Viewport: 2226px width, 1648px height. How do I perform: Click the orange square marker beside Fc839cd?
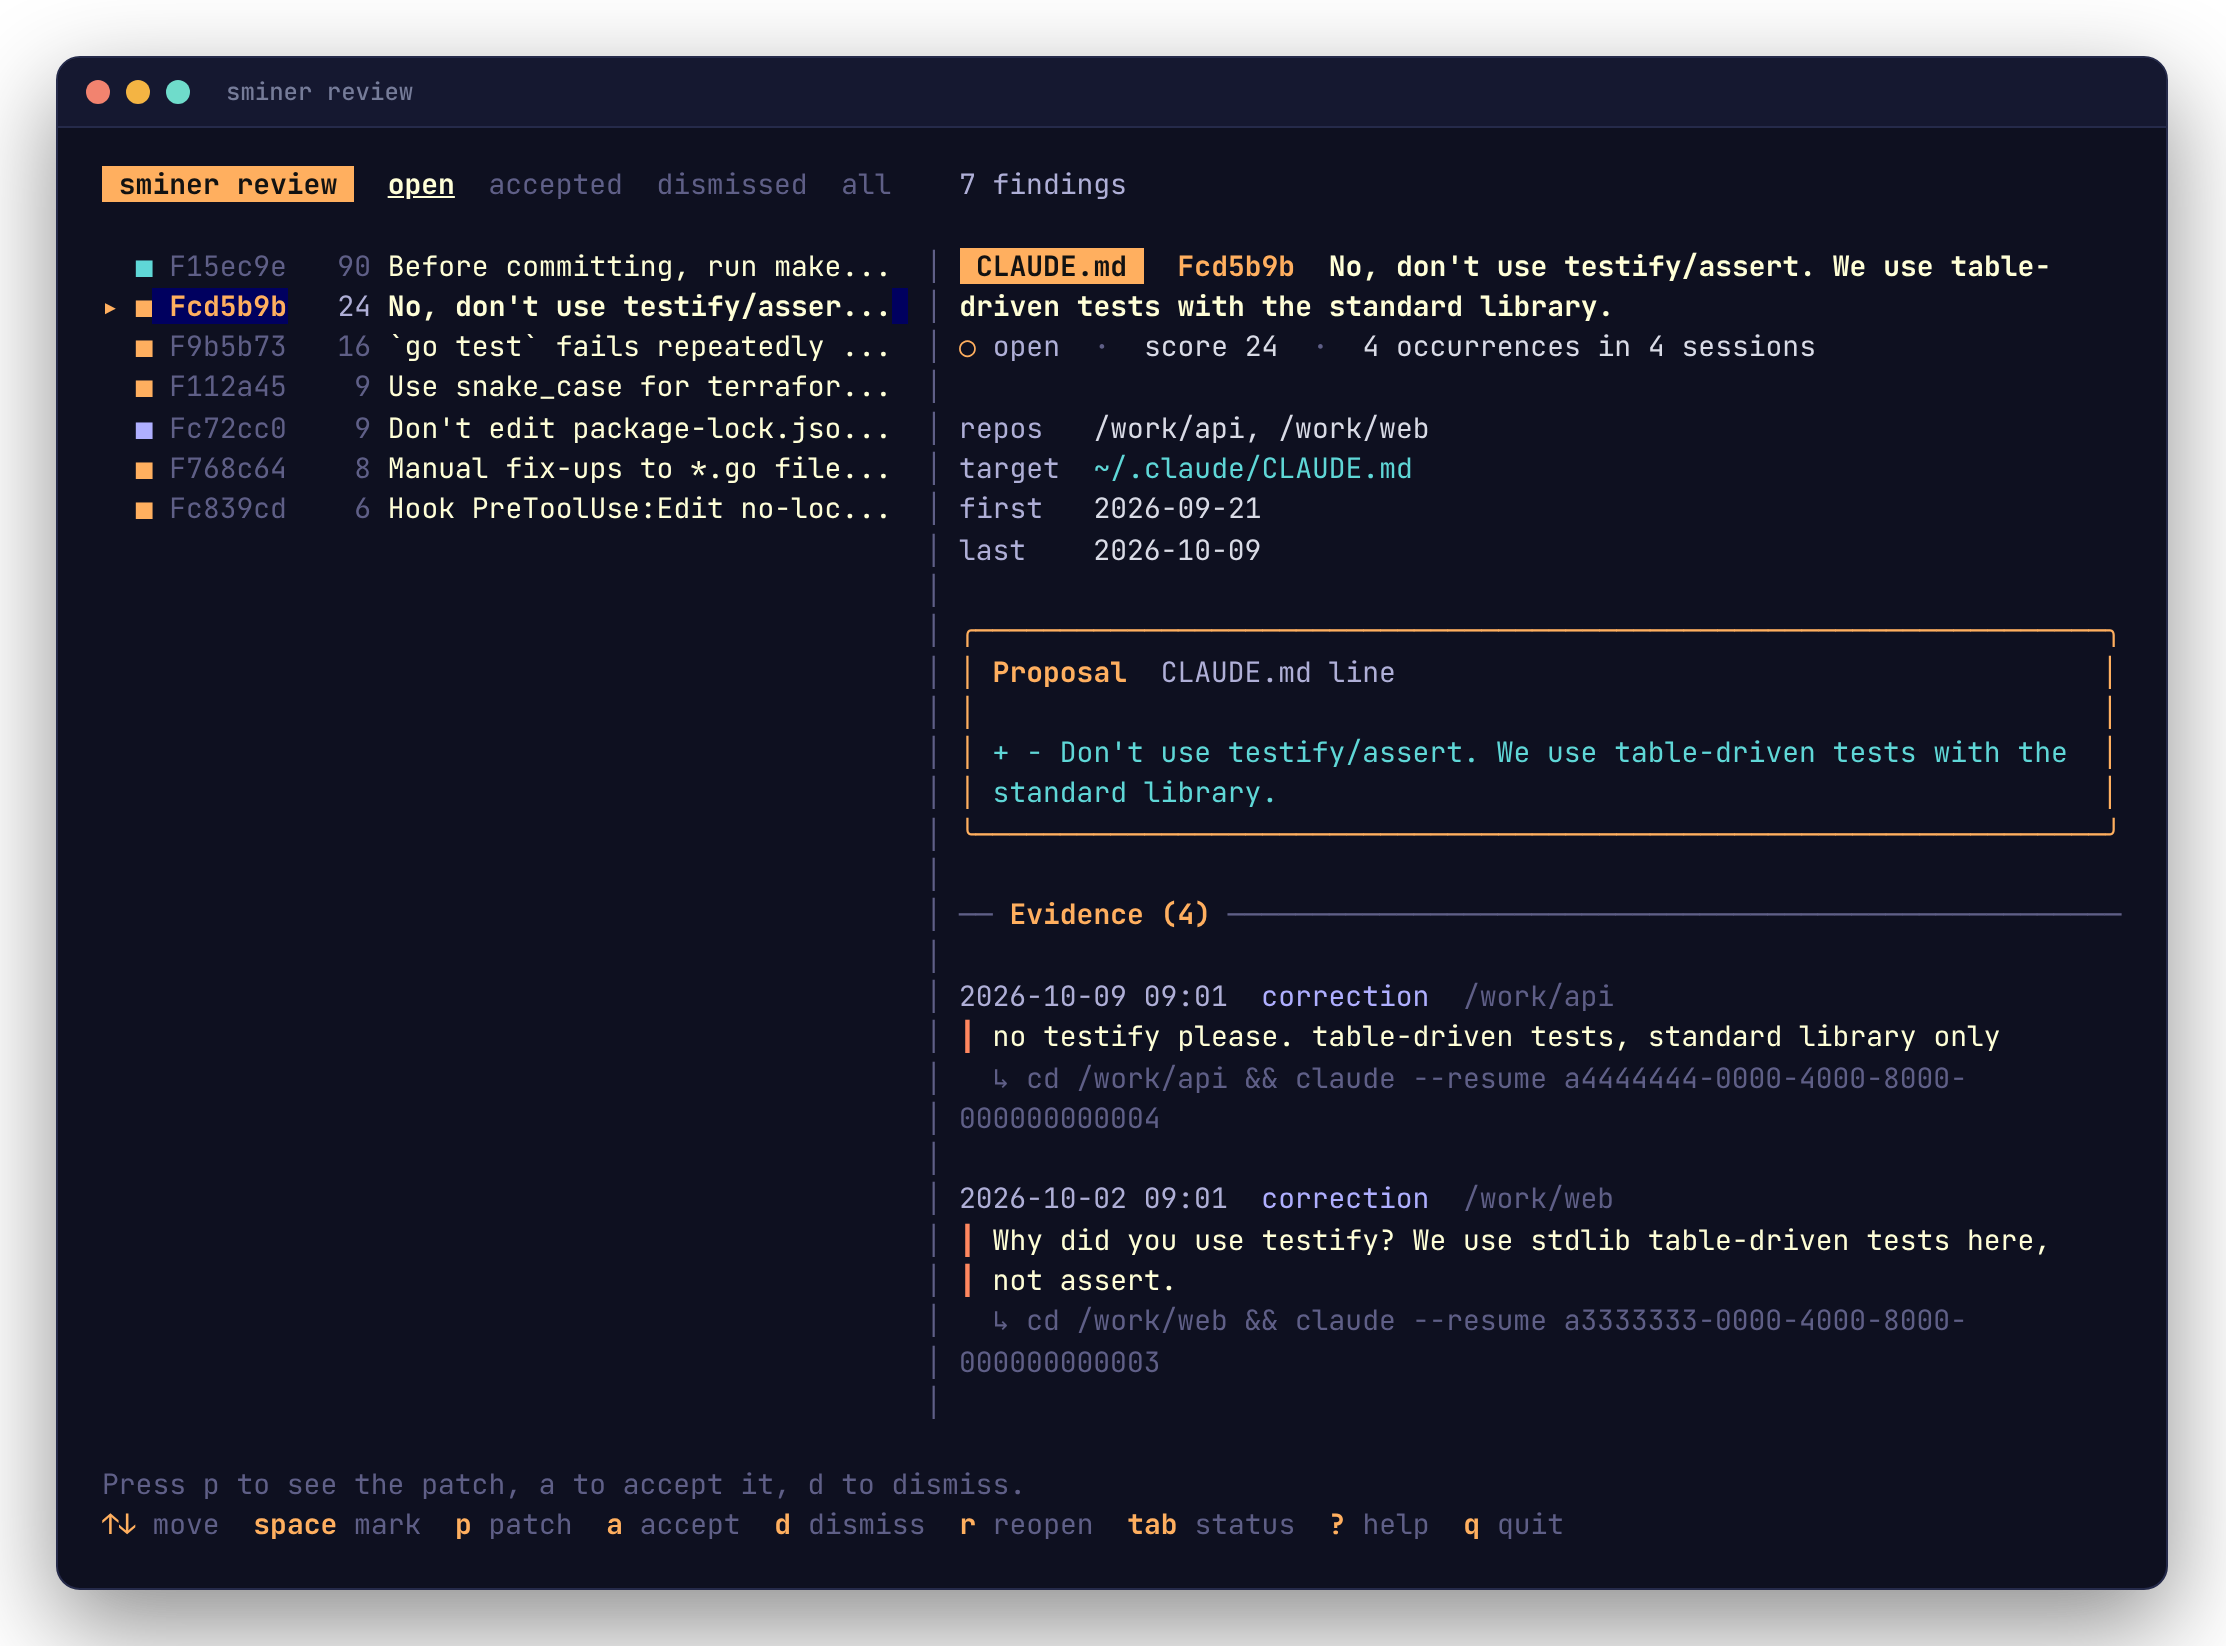[144, 510]
